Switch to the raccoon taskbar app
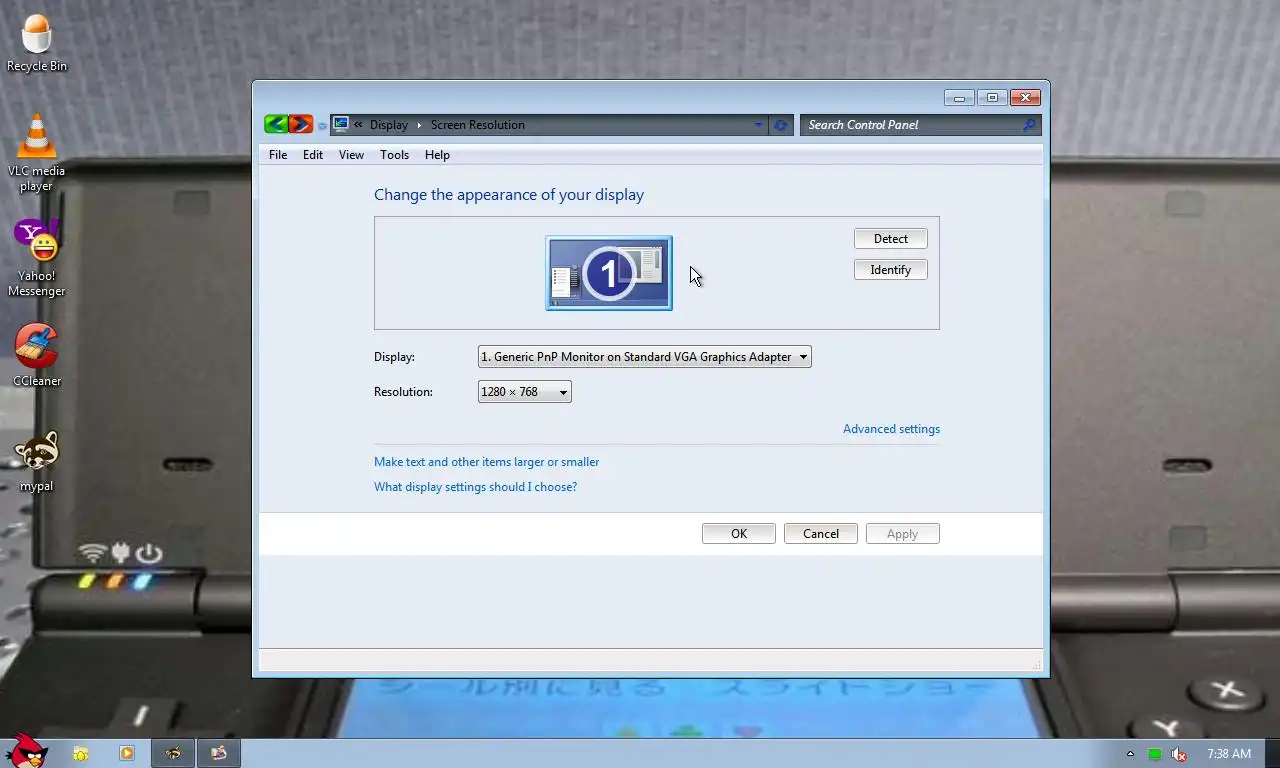The width and height of the screenshot is (1280, 768). pyautogui.click(x=173, y=754)
